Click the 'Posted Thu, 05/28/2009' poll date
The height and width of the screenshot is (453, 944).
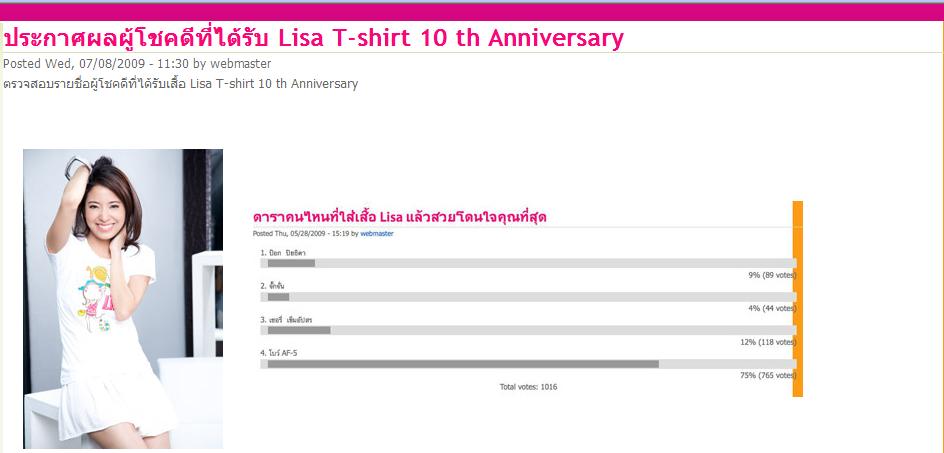point(305,234)
